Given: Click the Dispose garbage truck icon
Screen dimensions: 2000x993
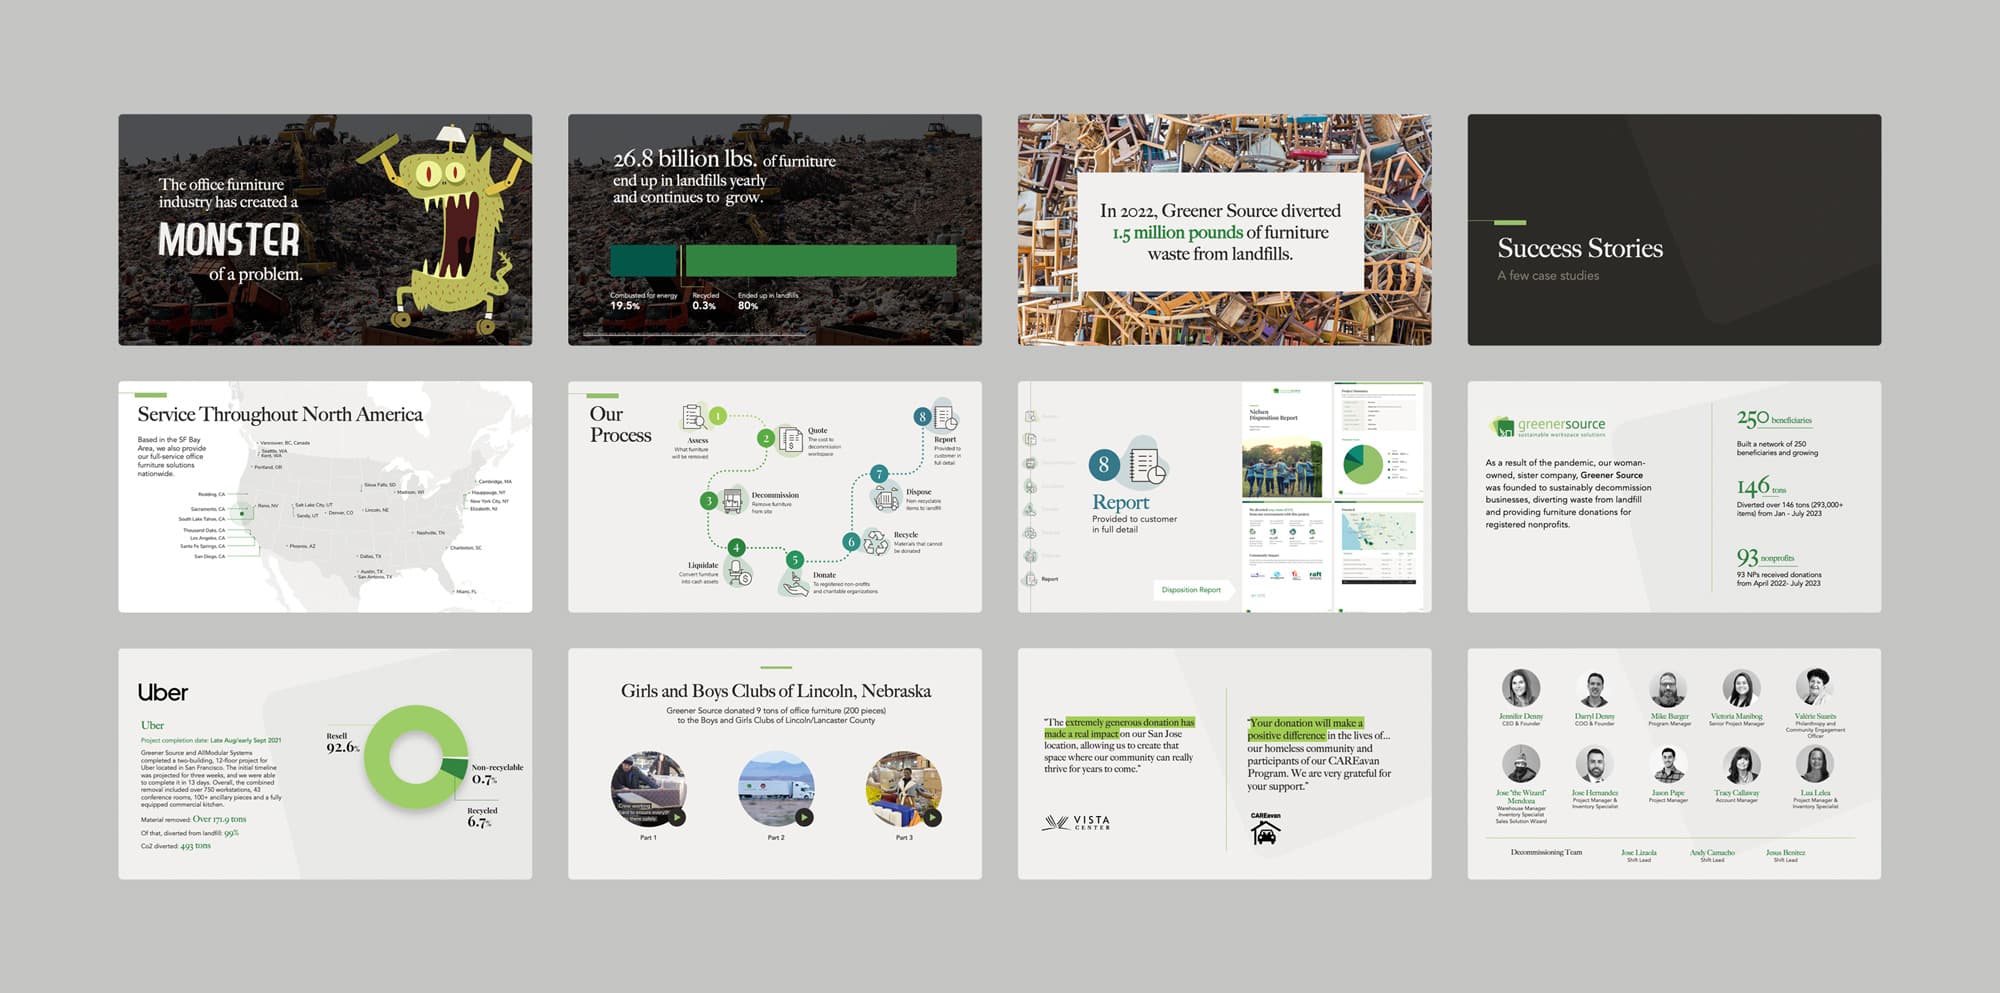Looking at the screenshot, I should tap(886, 497).
